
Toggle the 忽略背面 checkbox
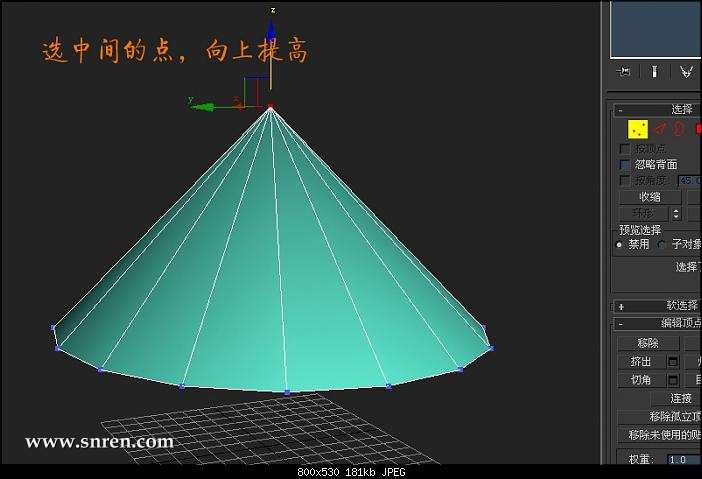(x=624, y=164)
